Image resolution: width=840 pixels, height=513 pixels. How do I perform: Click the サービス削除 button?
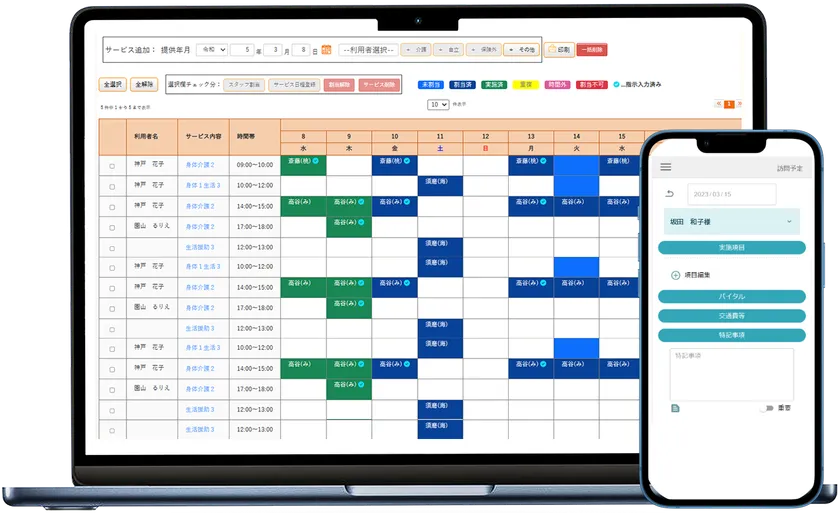pyautogui.click(x=379, y=85)
